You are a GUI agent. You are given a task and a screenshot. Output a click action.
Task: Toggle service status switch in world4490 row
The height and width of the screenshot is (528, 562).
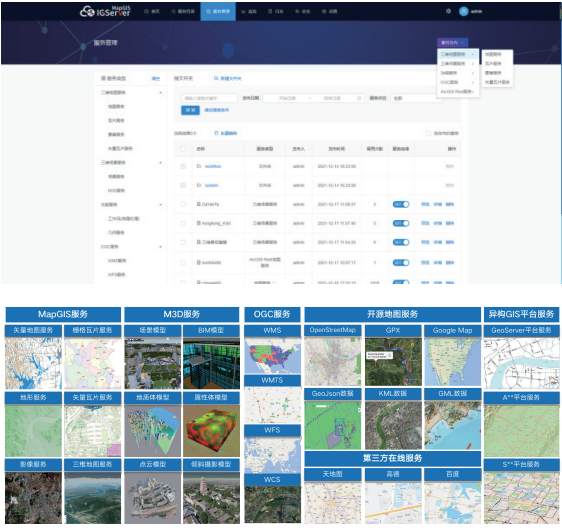[401, 263]
